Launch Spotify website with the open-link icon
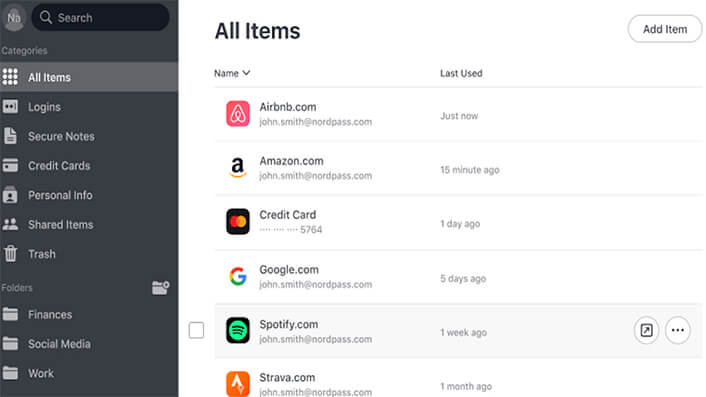Screen dimensions: 706x397 pyautogui.click(x=646, y=330)
